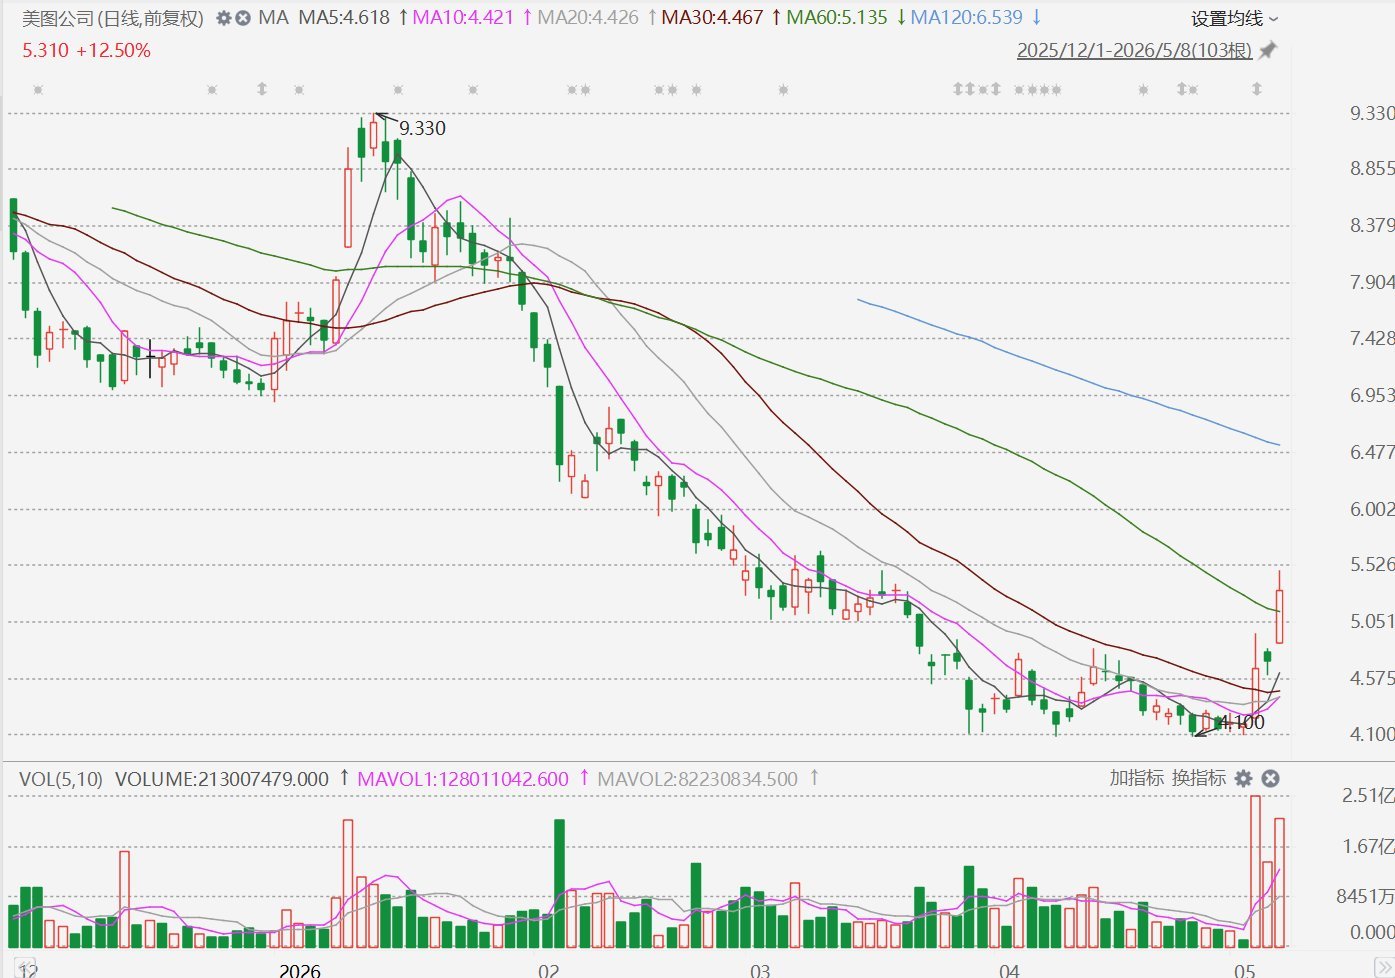The height and width of the screenshot is (978, 1395).
Task: Select the 美图公司(日线,前复权) chart title
Action: [112, 18]
